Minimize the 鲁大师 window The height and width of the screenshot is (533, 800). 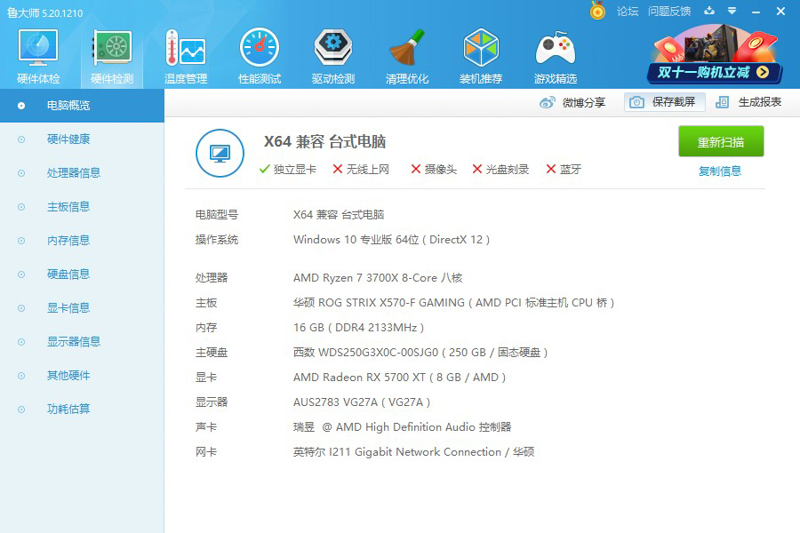click(756, 11)
